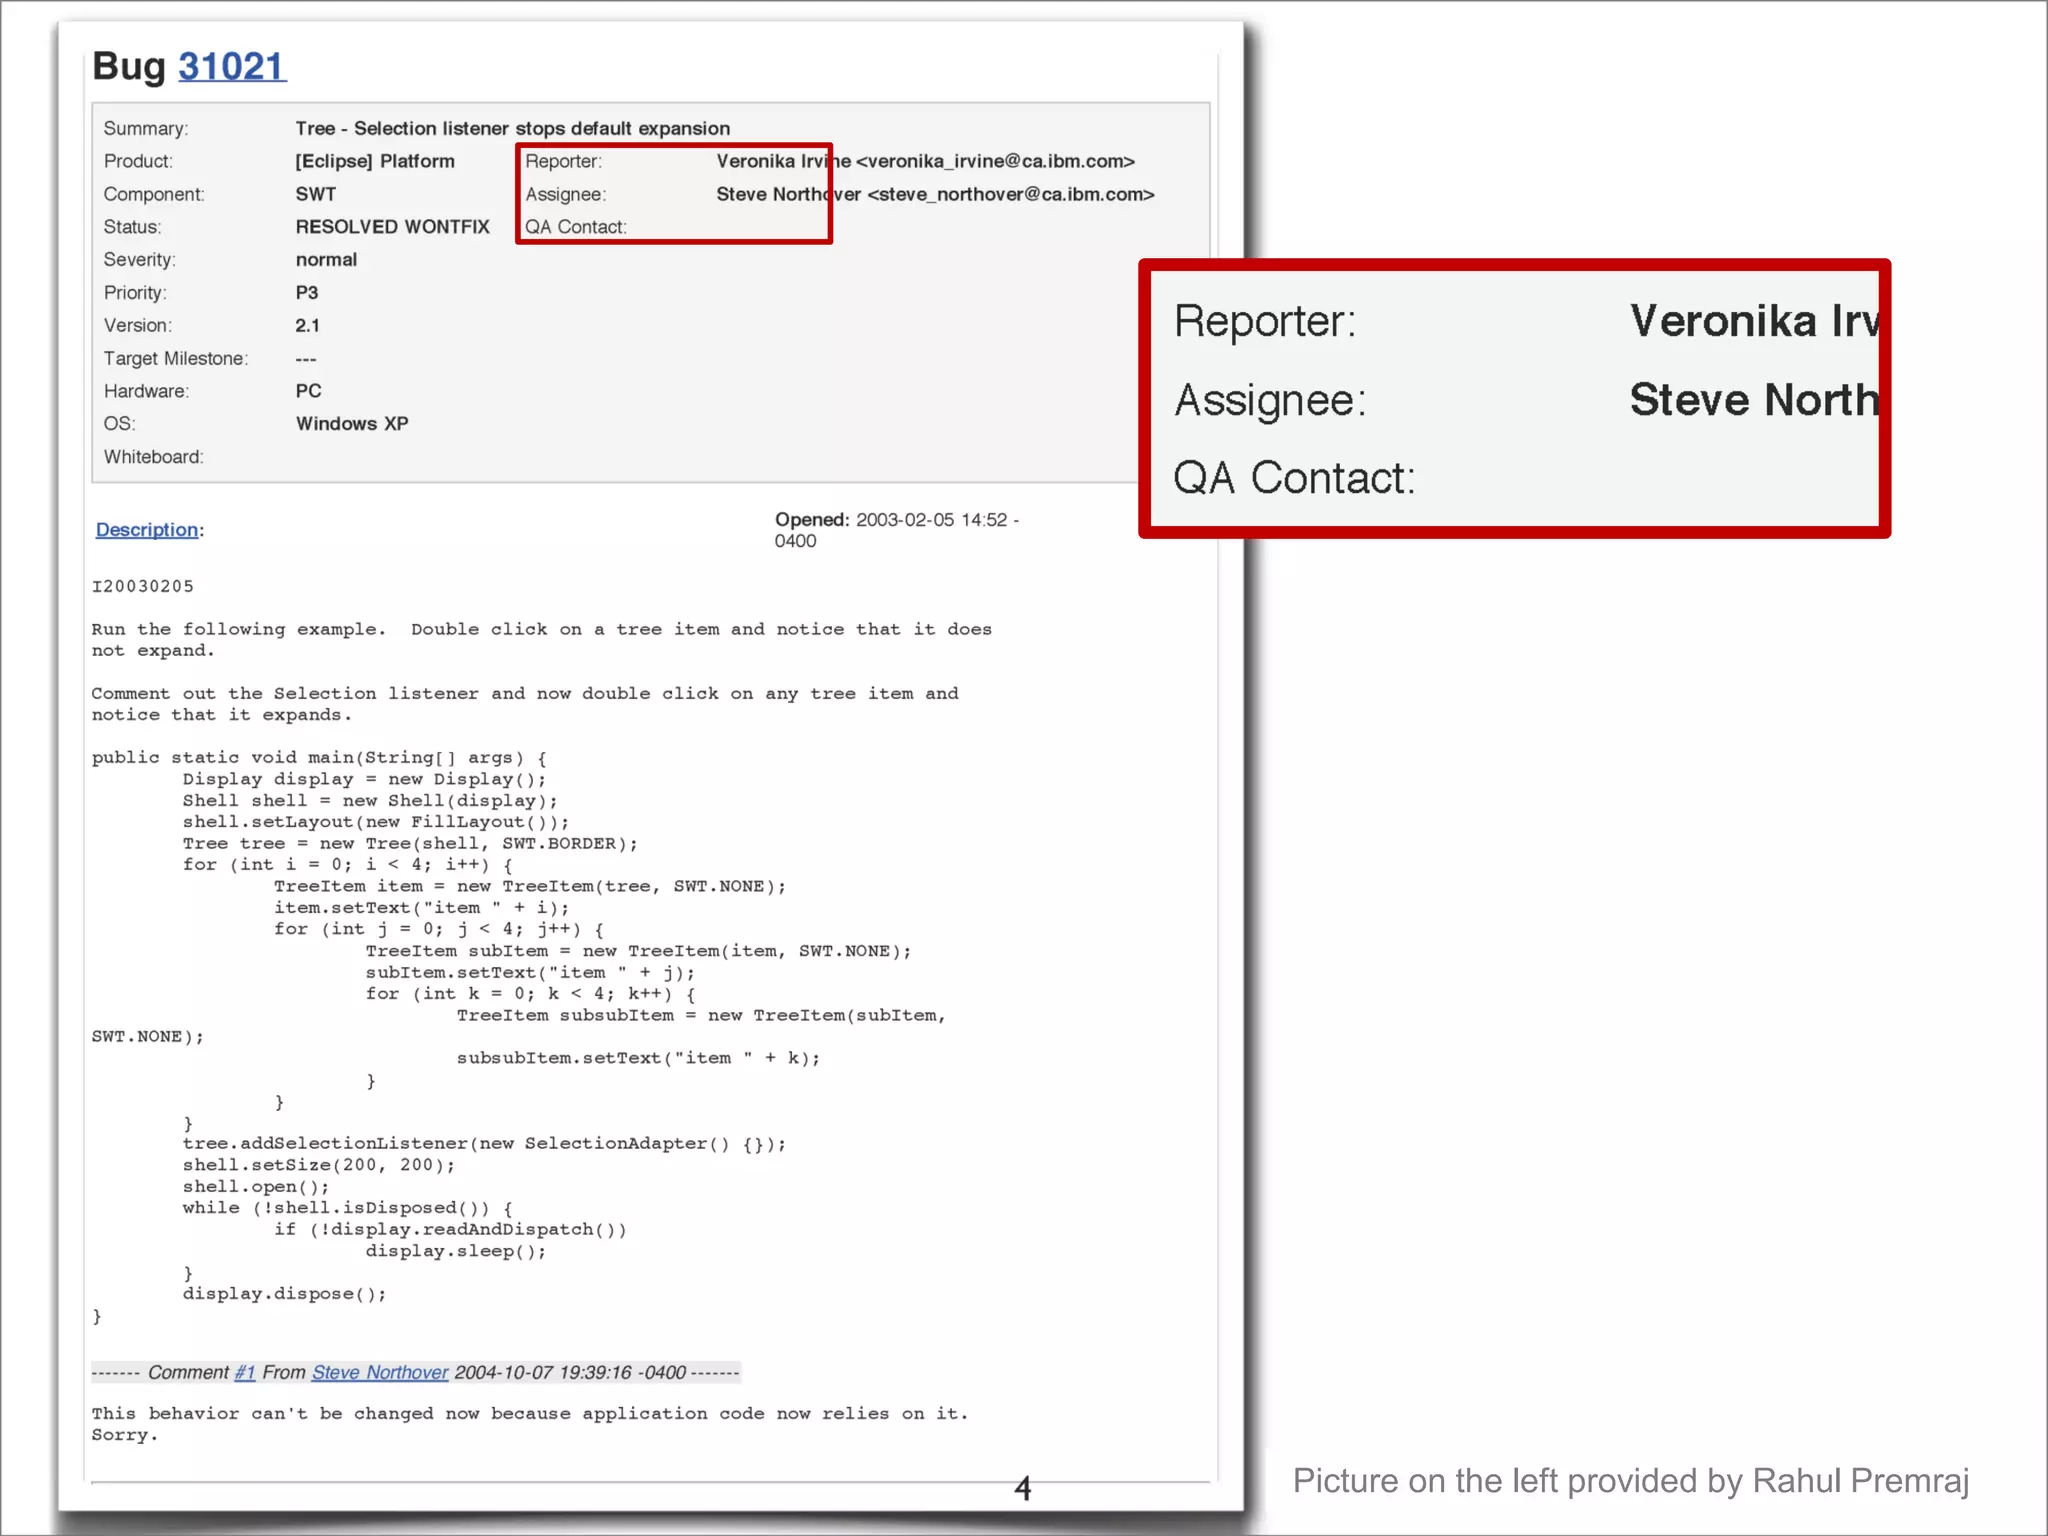Click the credit 'Picture on the left provided by Rahul Premraj'
Screen dimensions: 2048x1536
pyautogui.click(x=1631, y=1481)
